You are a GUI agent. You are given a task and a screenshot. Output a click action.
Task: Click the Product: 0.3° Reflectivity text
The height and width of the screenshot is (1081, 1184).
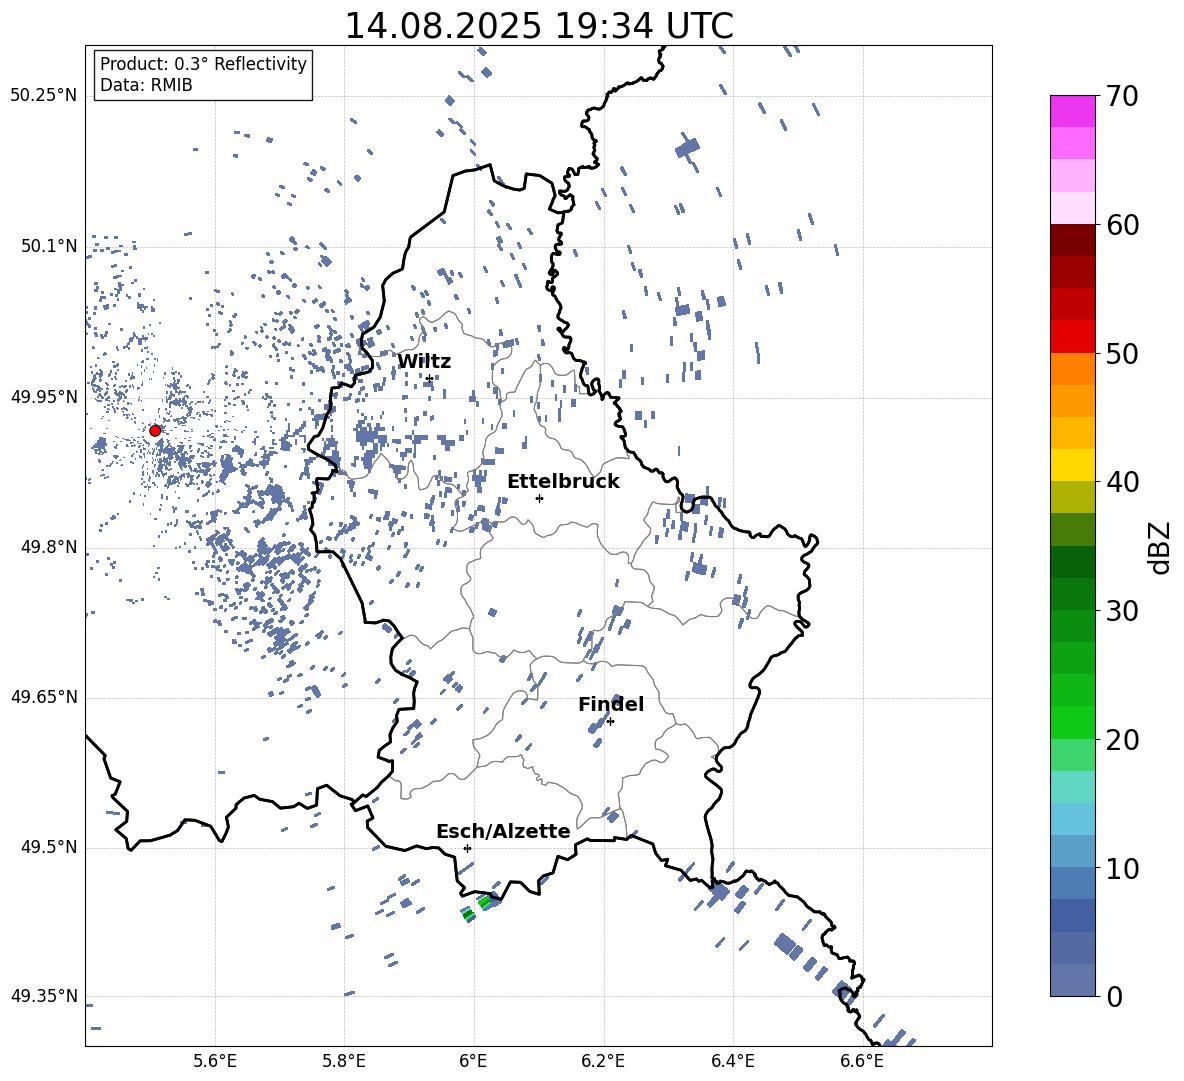tap(203, 63)
